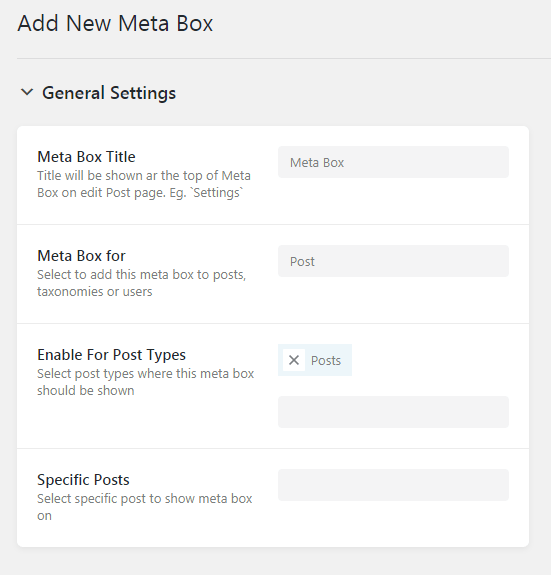Open the Meta Box for dropdown showing Post

pyautogui.click(x=393, y=261)
